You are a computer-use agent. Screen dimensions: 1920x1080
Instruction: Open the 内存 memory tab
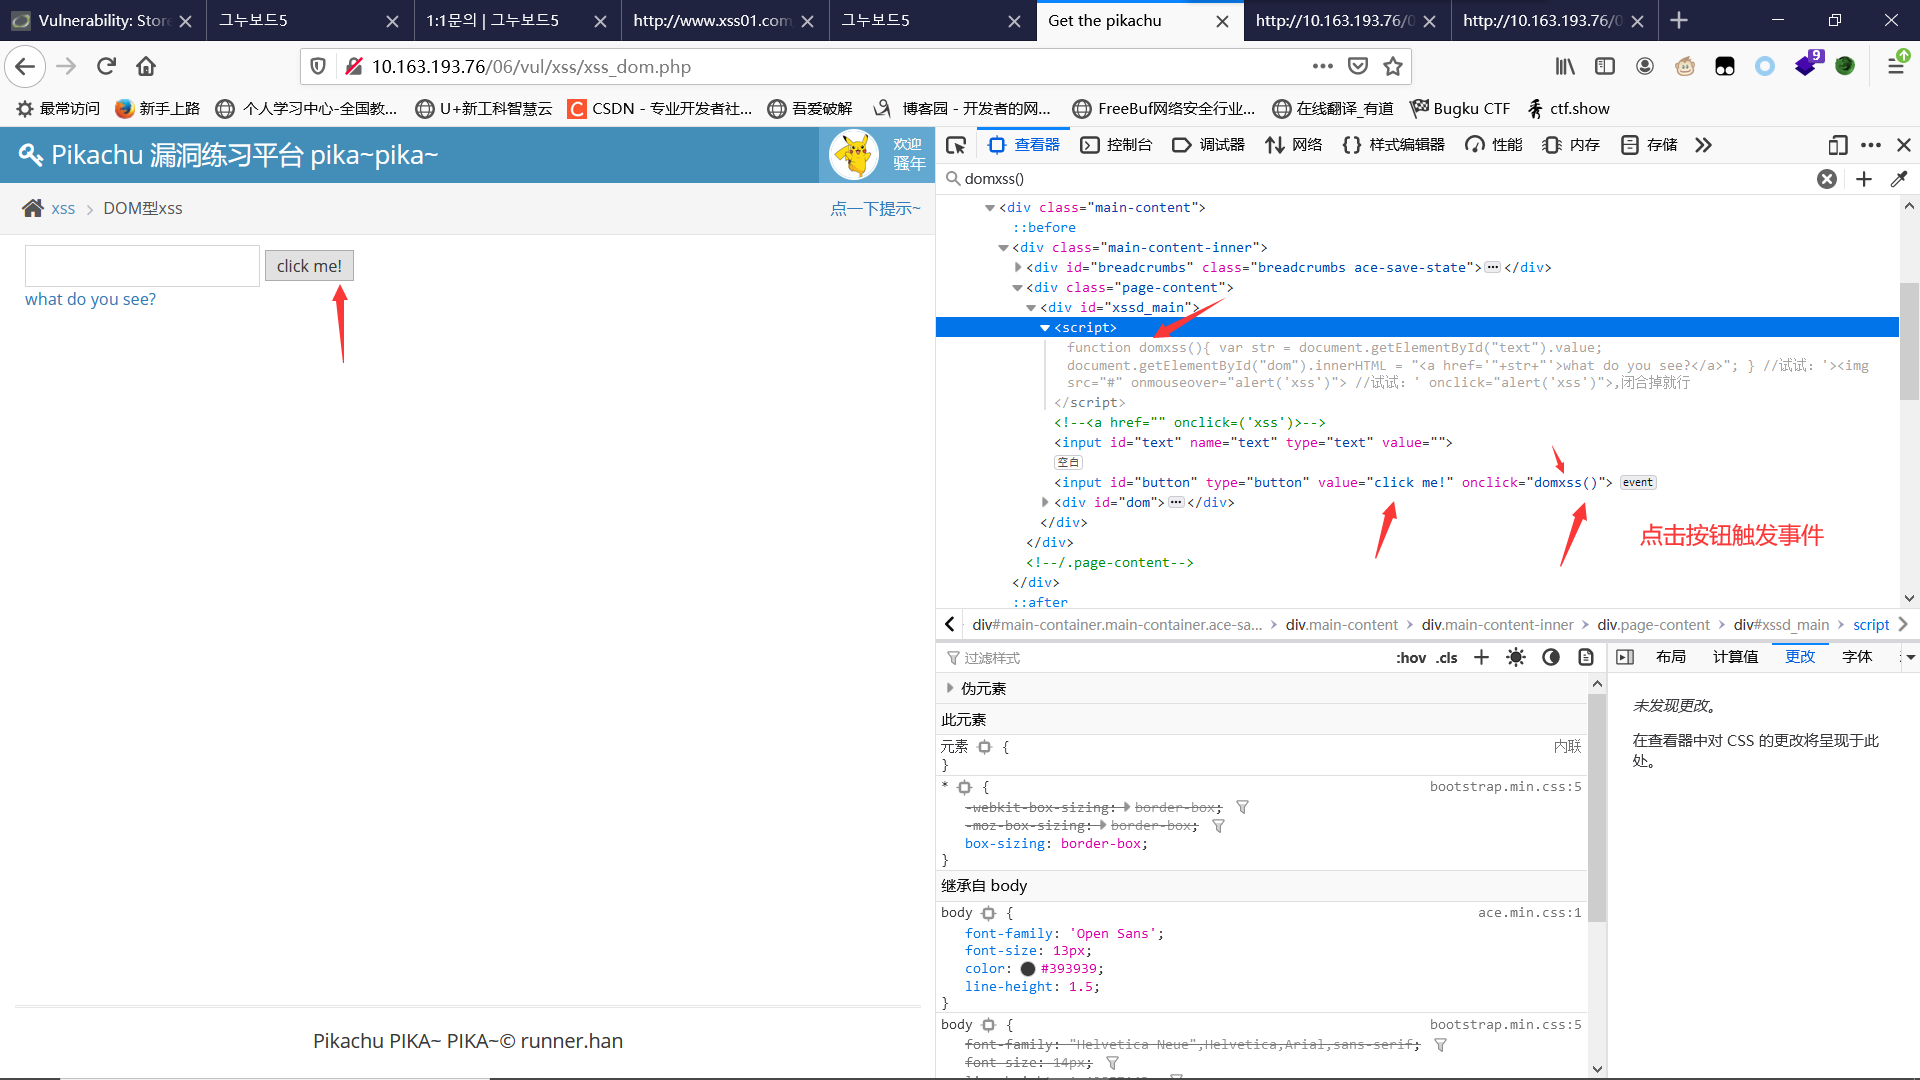[x=1571, y=145]
